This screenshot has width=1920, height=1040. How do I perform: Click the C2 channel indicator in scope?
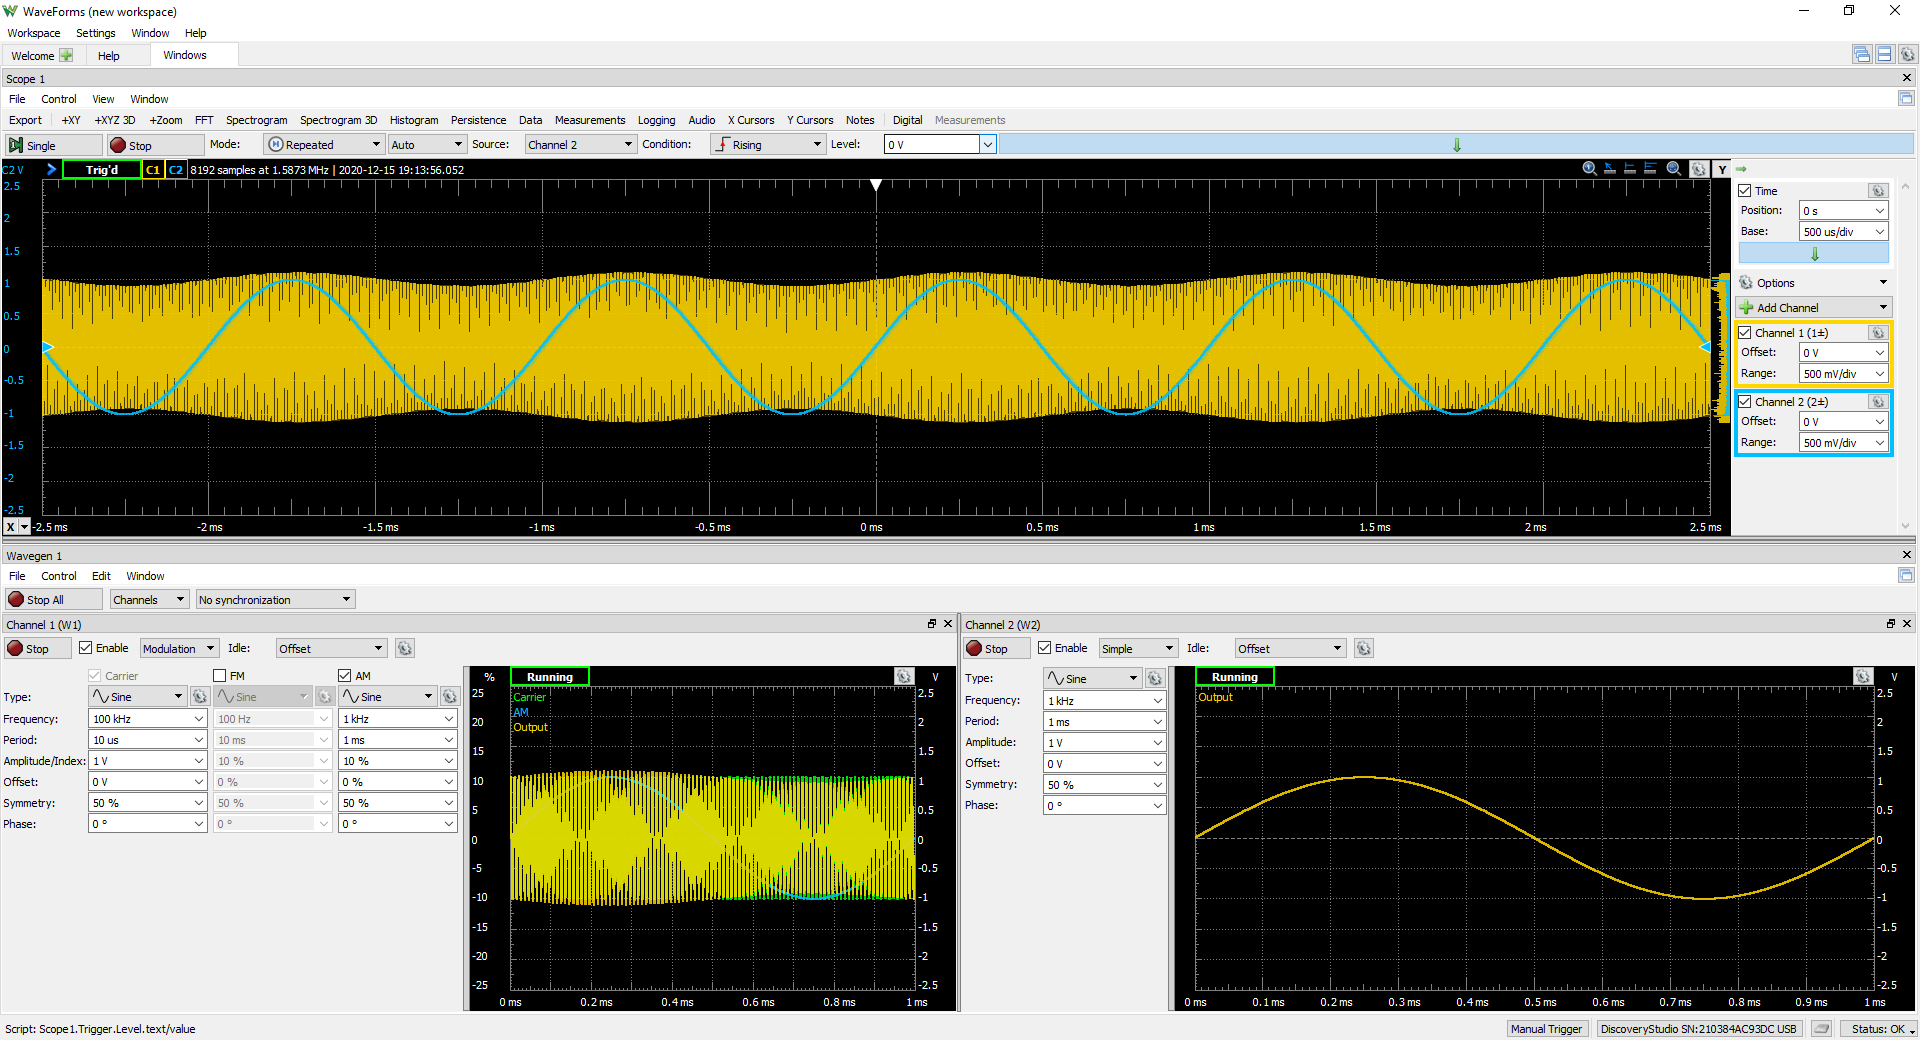(176, 170)
